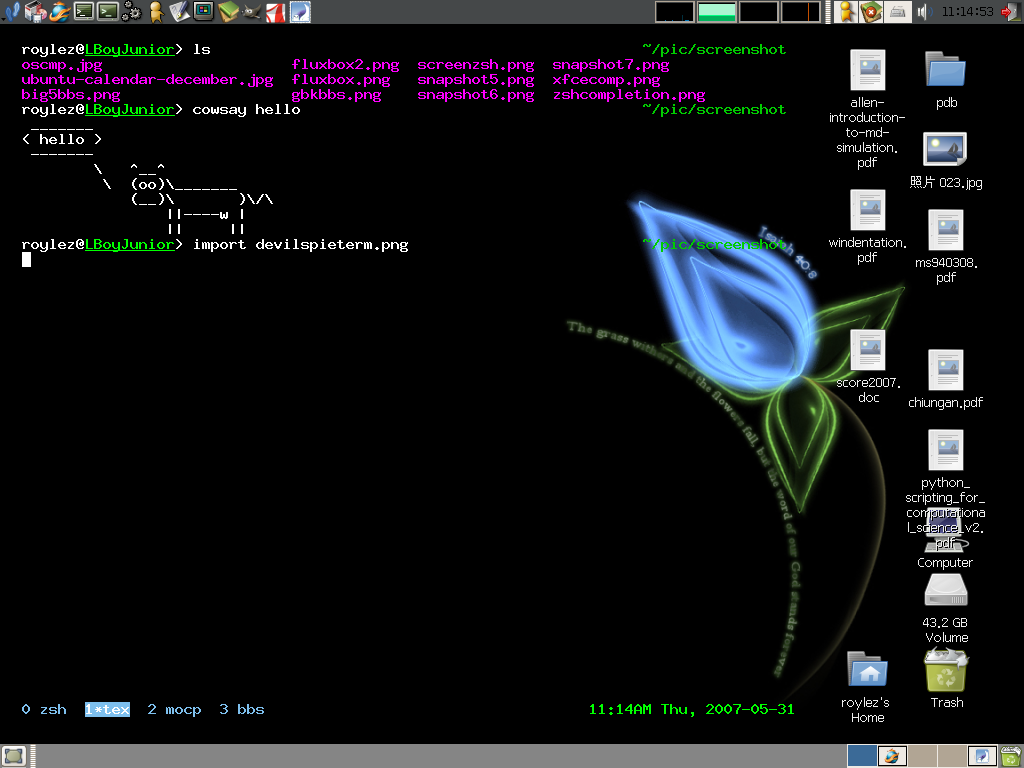Click the terminal cursor block below the prompt
Image resolution: width=1024 pixels, height=768 pixels.
click(26, 260)
